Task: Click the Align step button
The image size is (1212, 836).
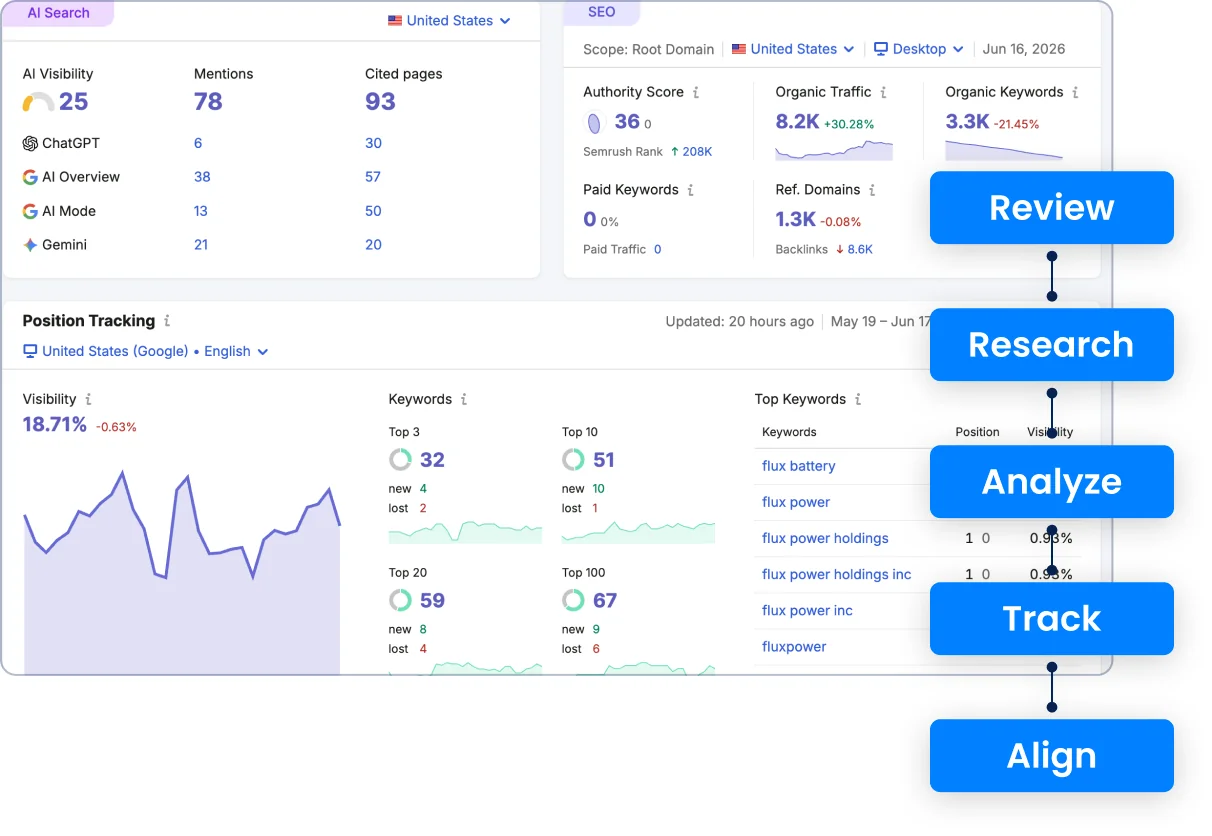Action: tap(1052, 756)
